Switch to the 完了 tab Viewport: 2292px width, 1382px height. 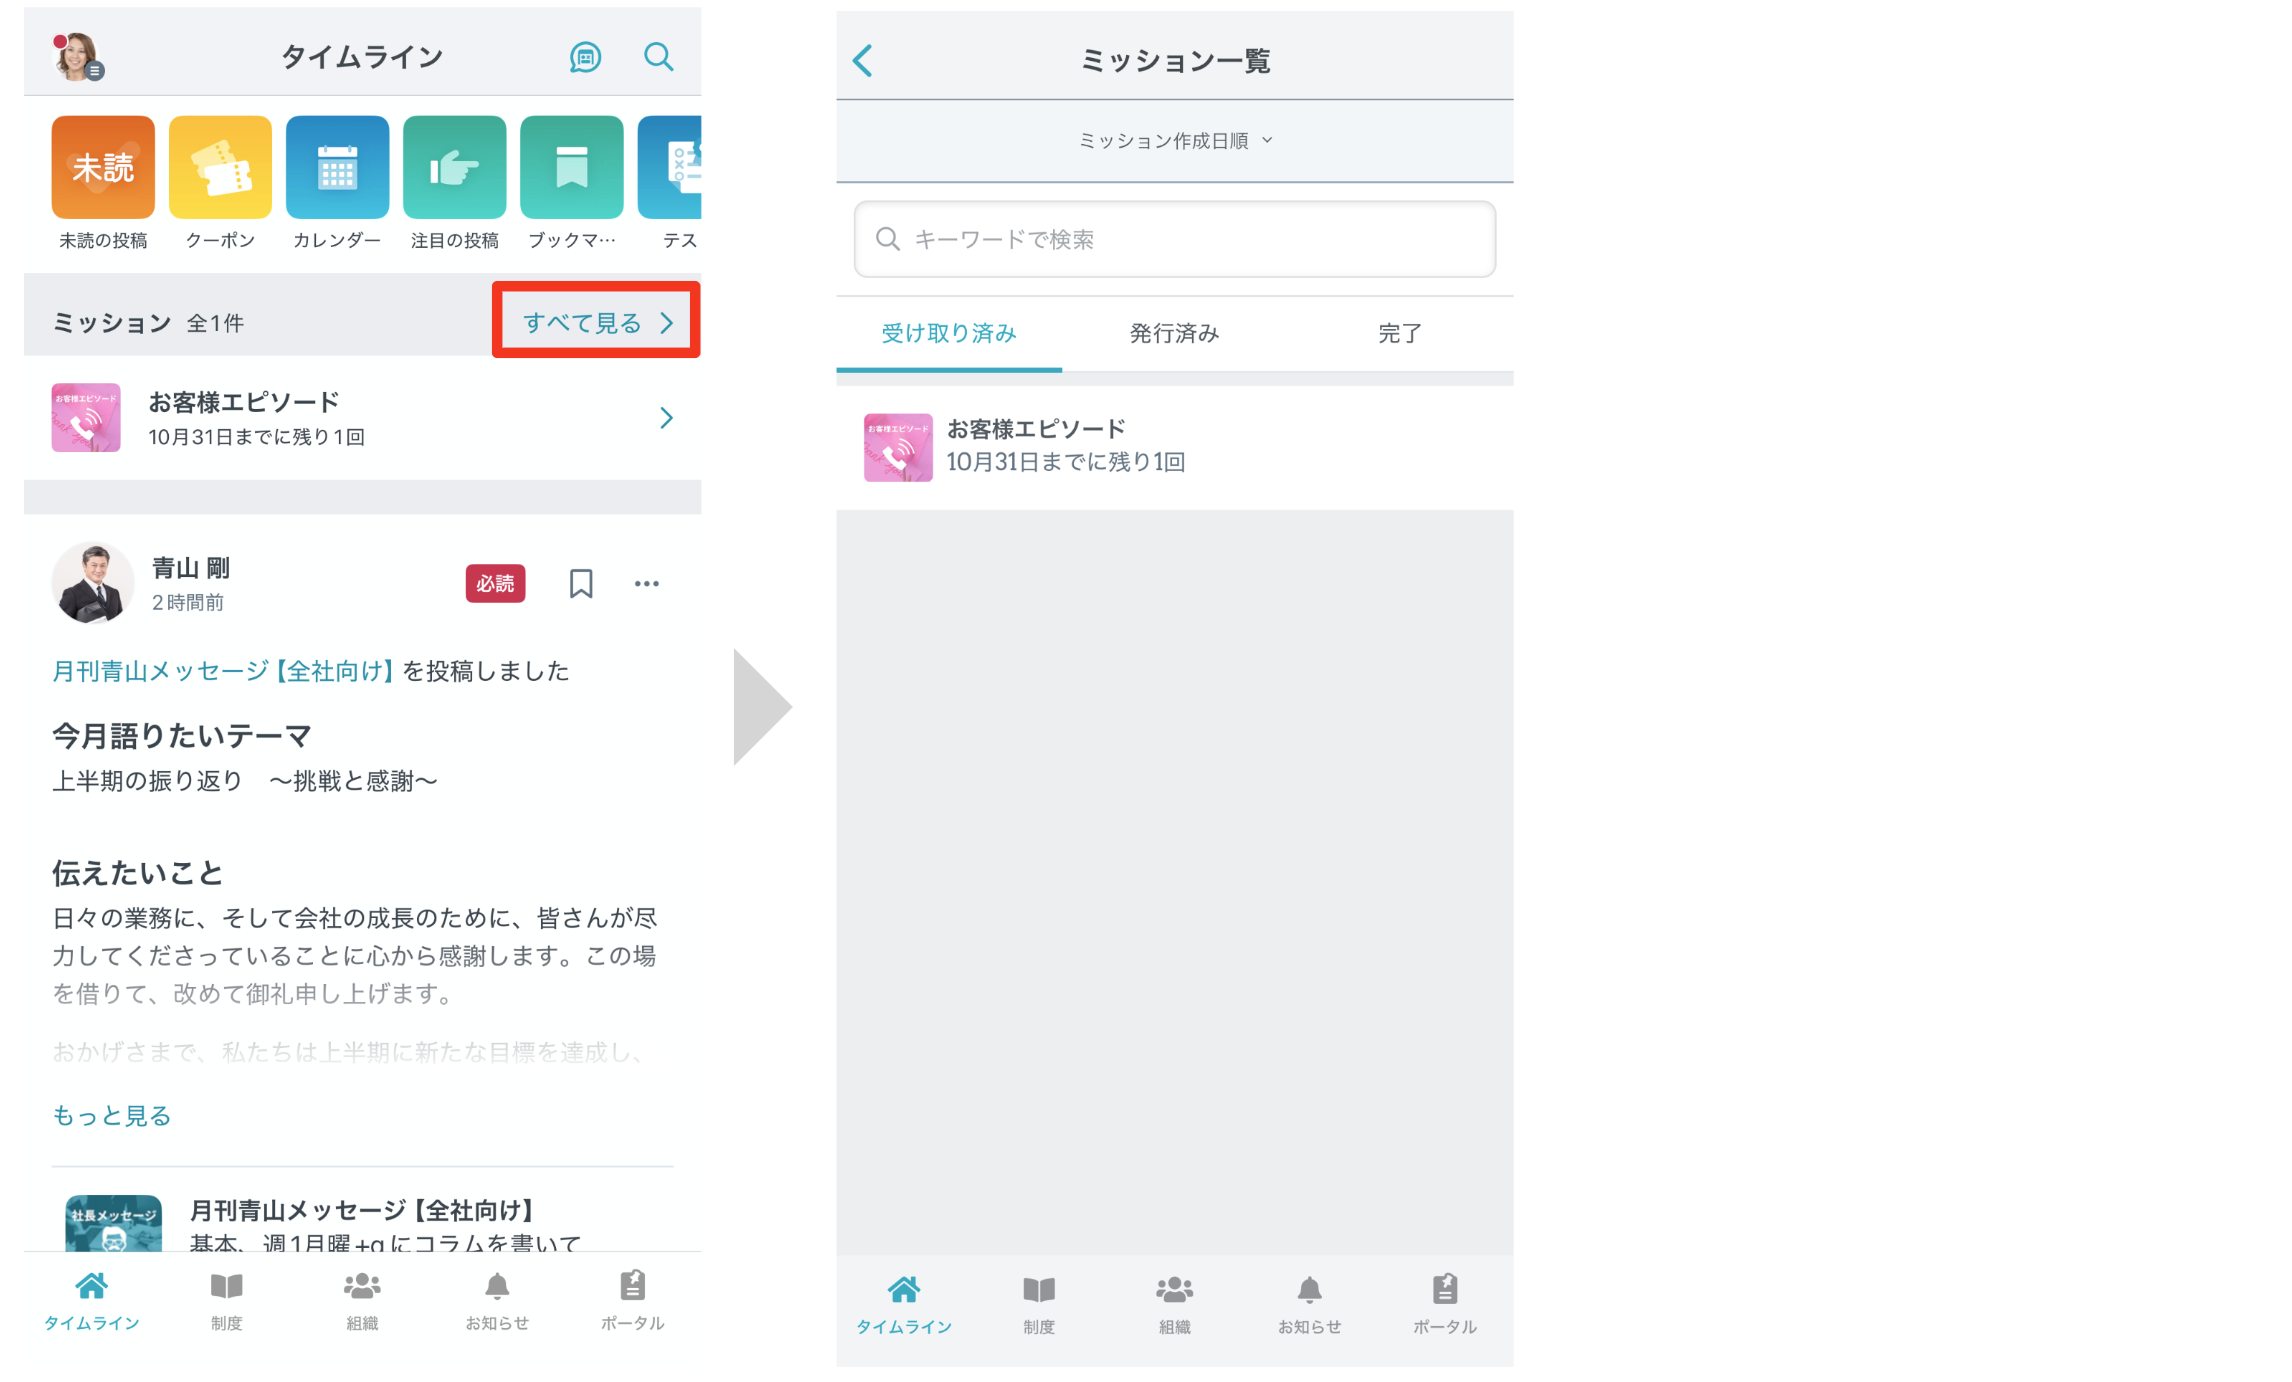pyautogui.click(x=1399, y=334)
